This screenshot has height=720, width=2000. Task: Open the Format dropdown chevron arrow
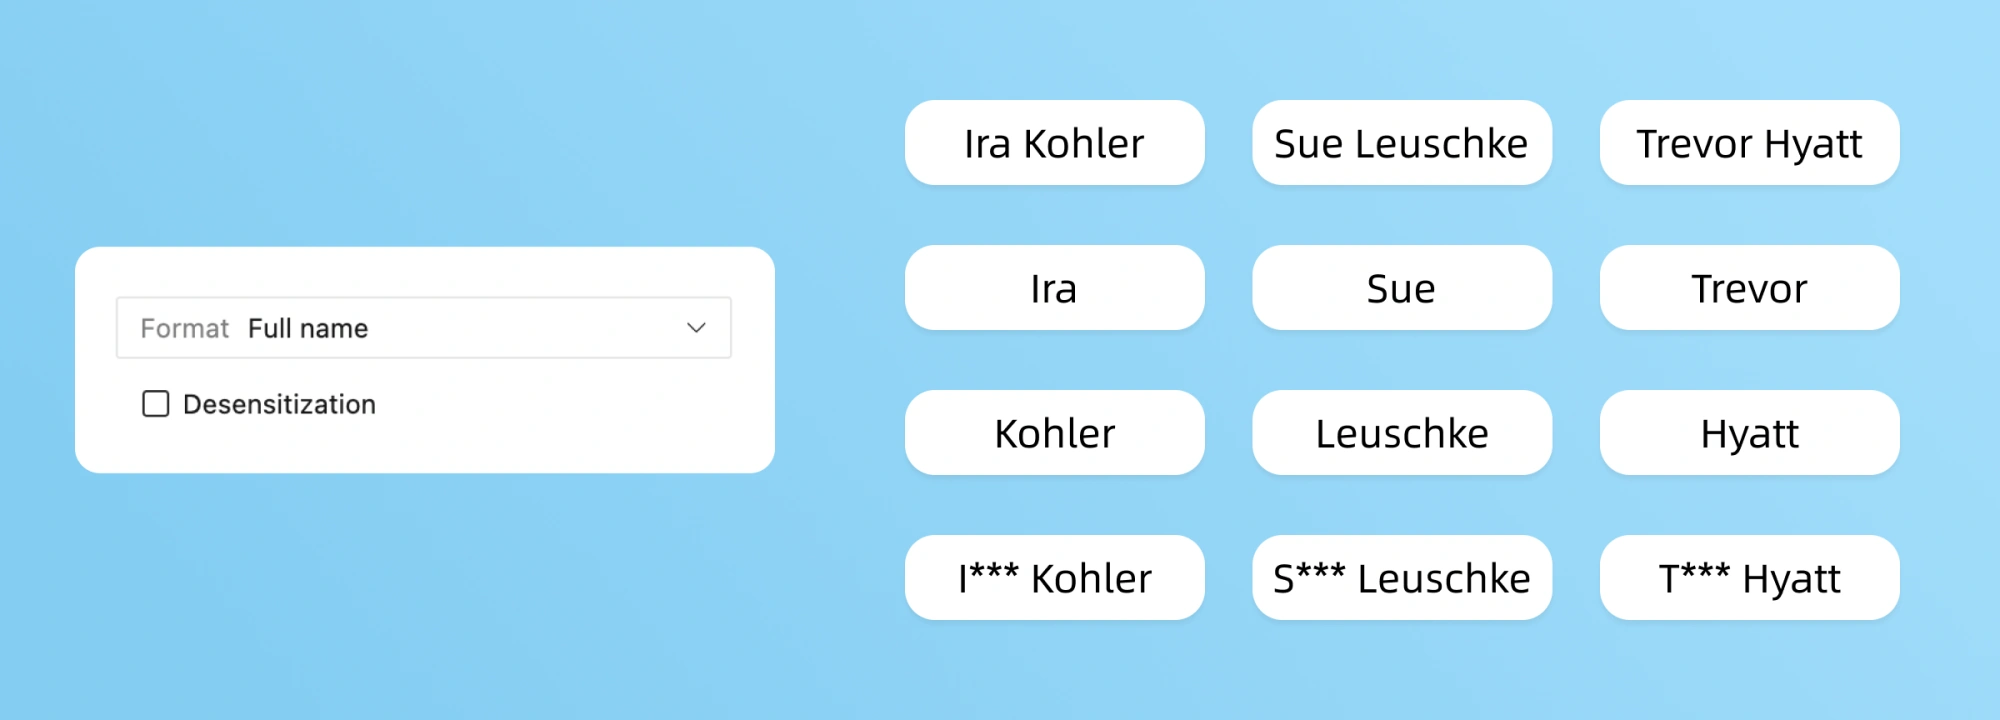(696, 328)
